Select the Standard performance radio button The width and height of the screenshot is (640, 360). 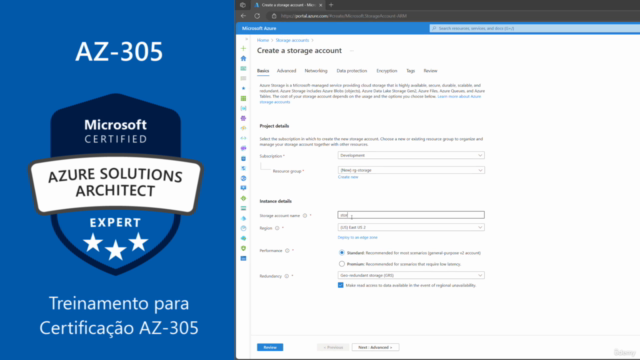(342, 253)
